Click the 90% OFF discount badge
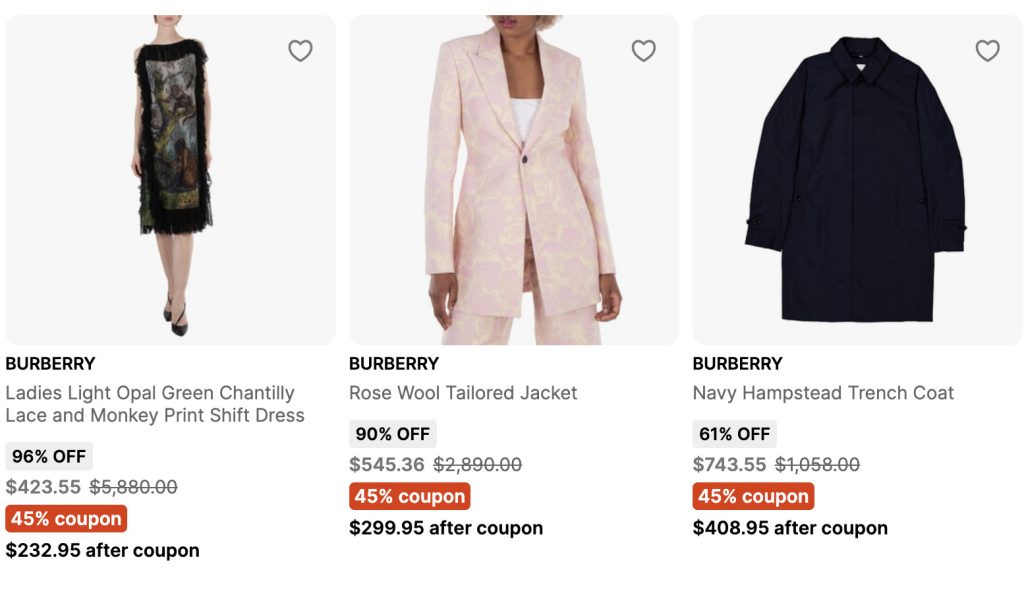 coord(392,434)
